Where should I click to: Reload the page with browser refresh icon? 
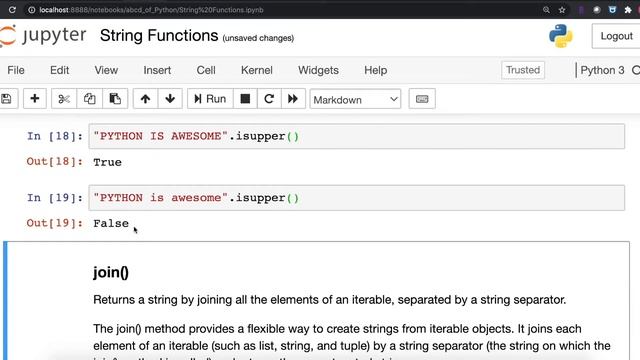coord(12,9)
